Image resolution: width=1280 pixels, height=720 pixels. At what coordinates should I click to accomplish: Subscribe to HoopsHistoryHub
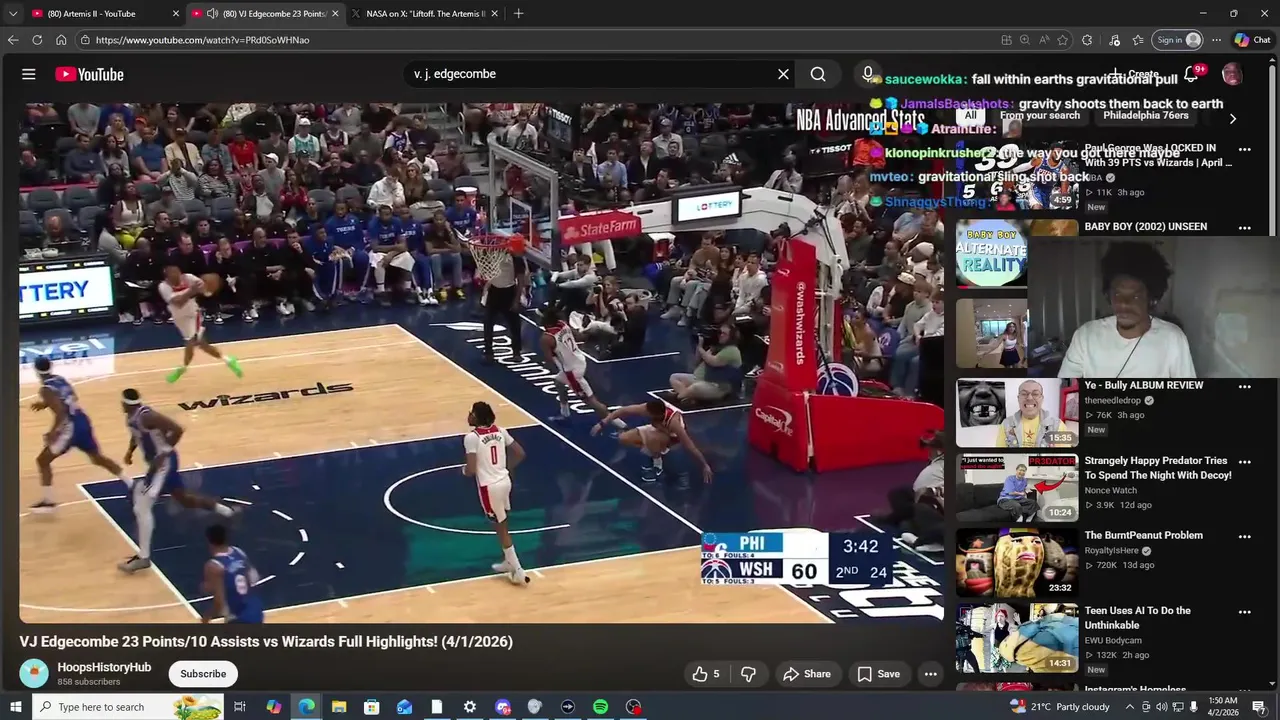tap(203, 674)
